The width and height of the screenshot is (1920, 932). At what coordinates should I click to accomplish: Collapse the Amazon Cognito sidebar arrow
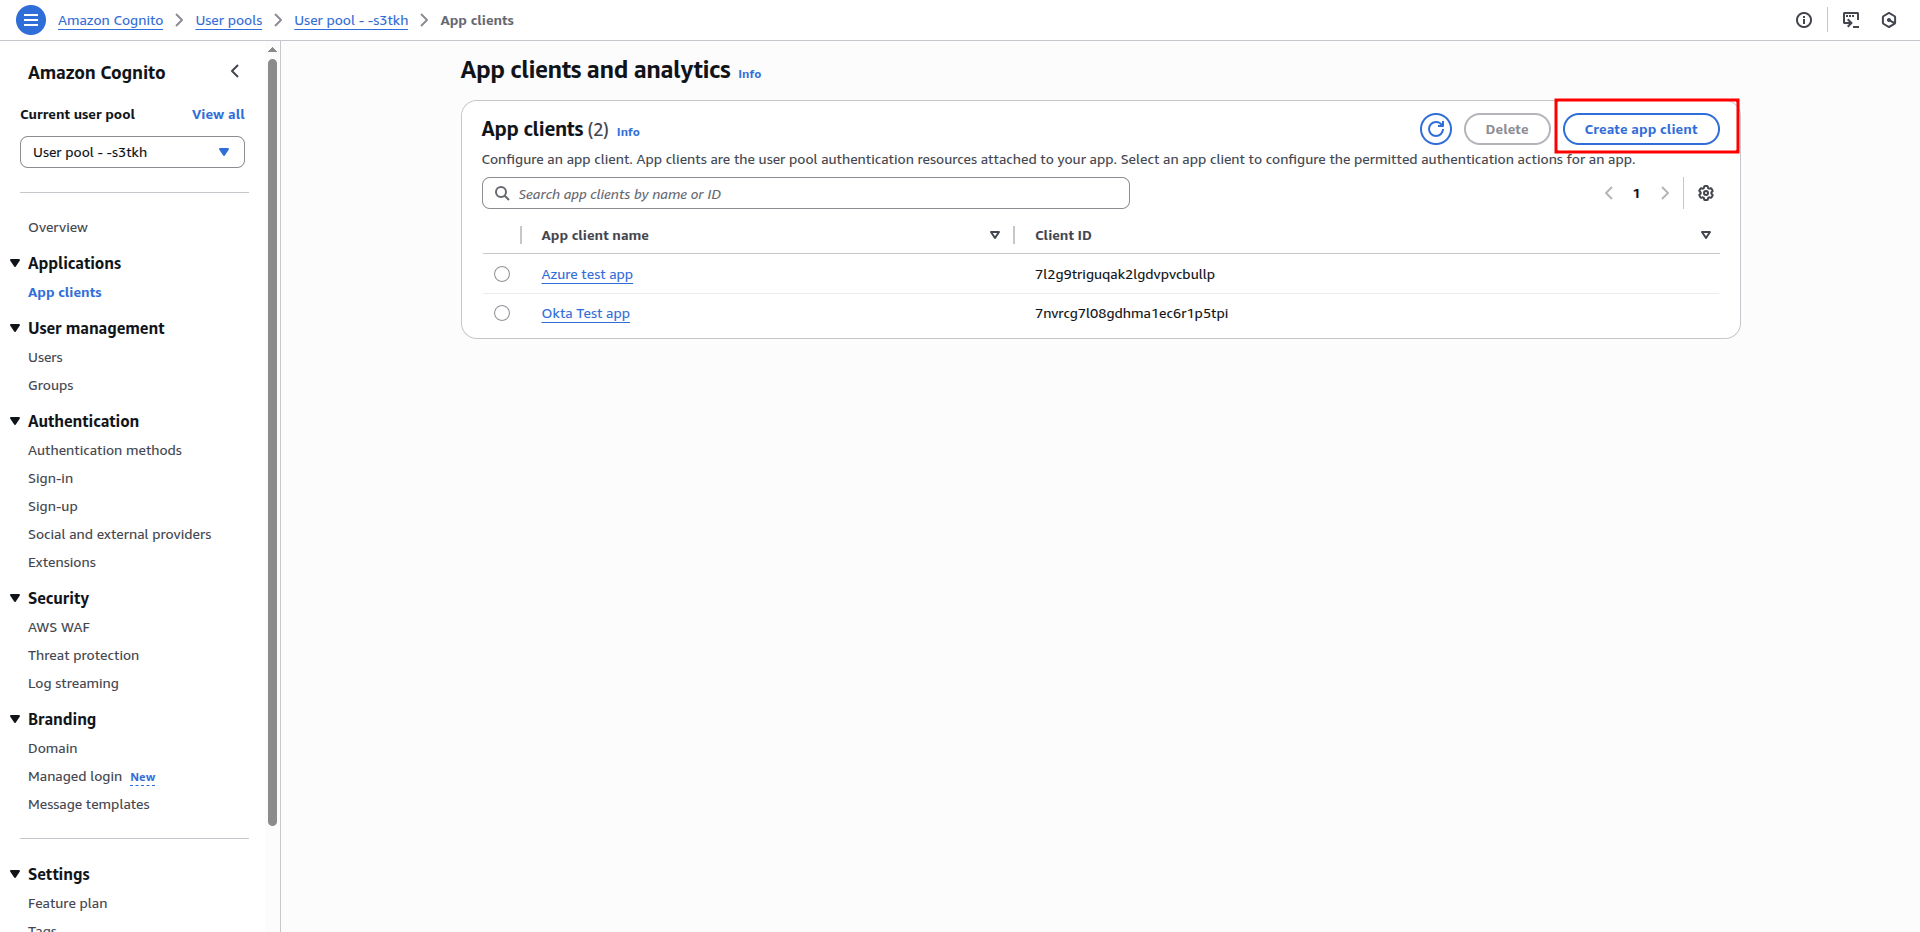pyautogui.click(x=235, y=71)
